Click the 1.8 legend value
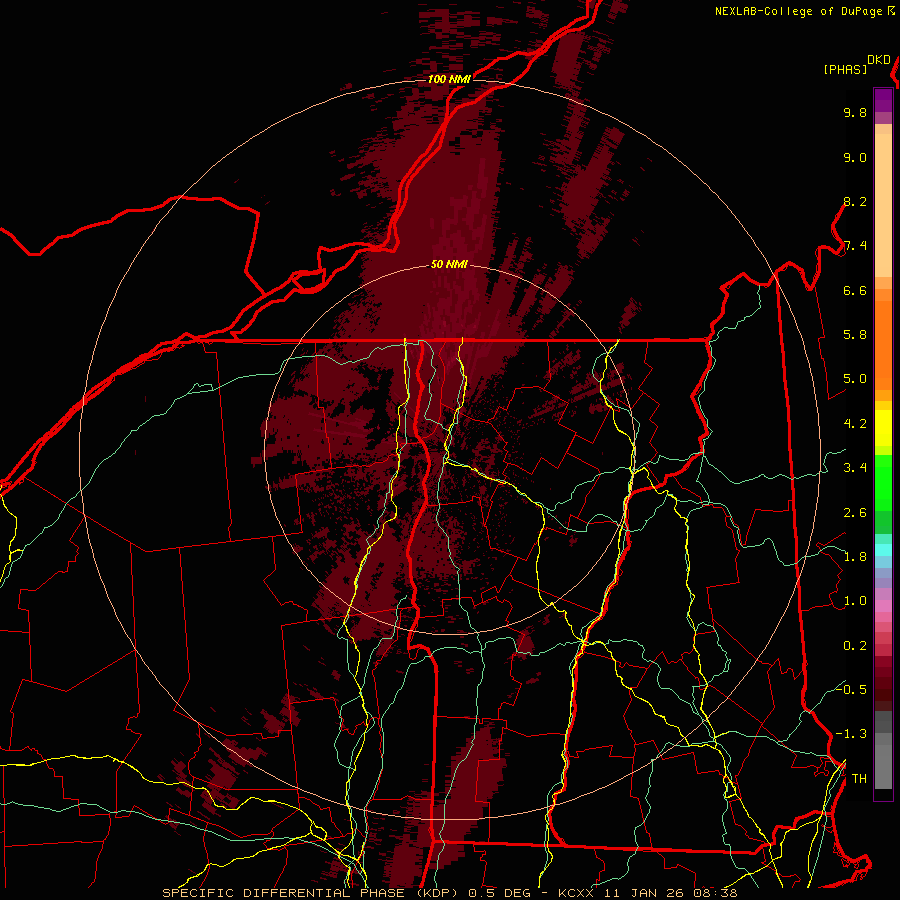 (x=855, y=557)
